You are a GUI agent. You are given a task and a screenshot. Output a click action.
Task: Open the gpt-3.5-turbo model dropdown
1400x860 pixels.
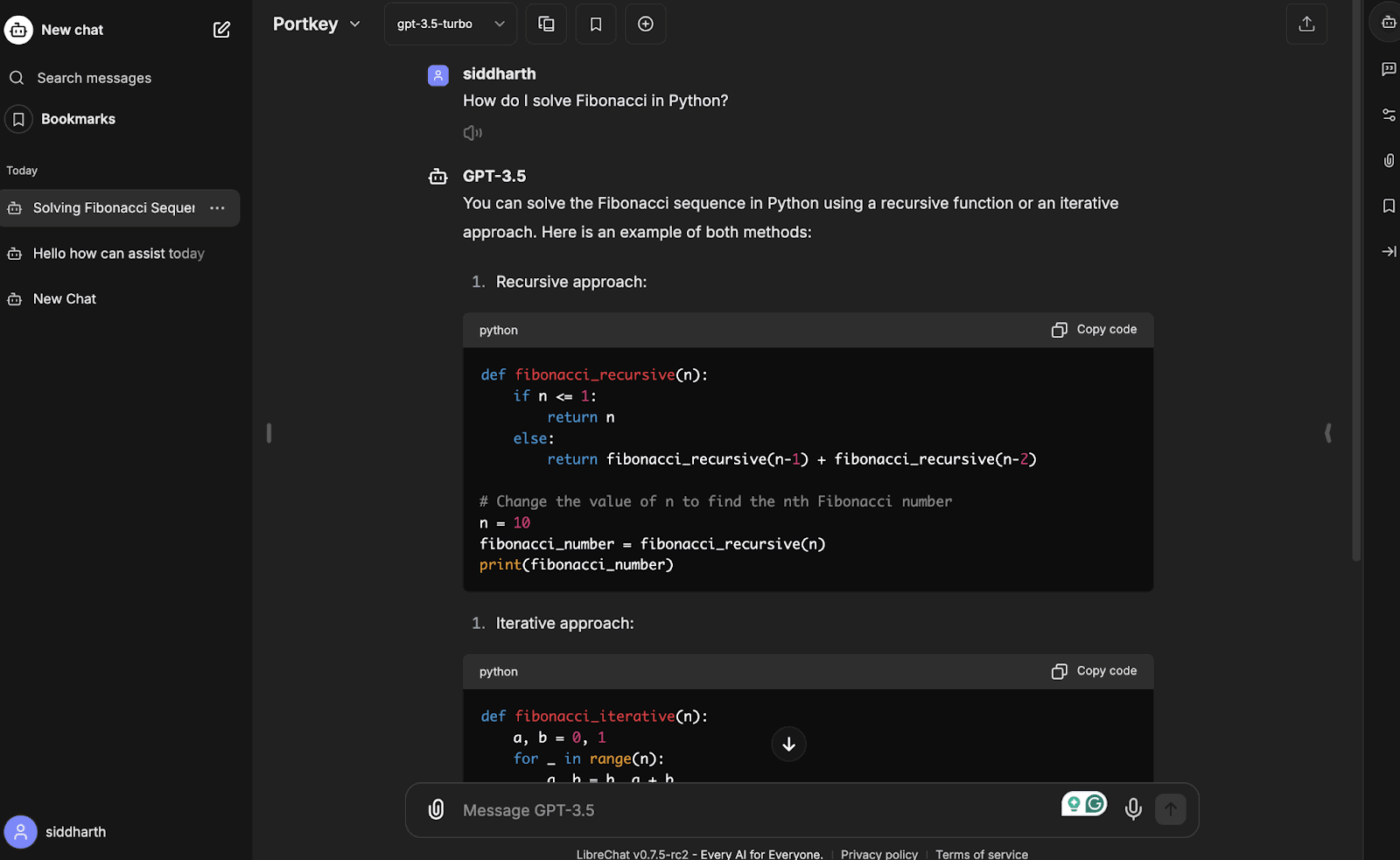coord(450,23)
